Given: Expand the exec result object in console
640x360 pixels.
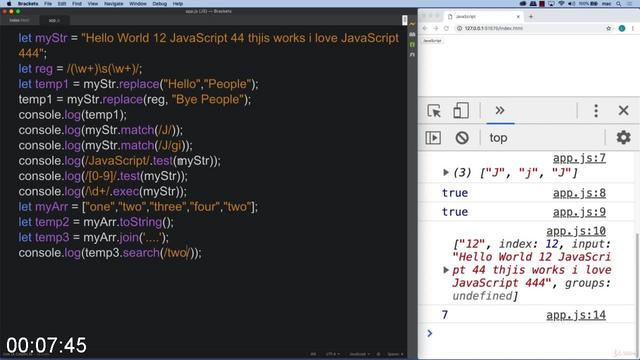Looking at the screenshot, I should 446,270.
